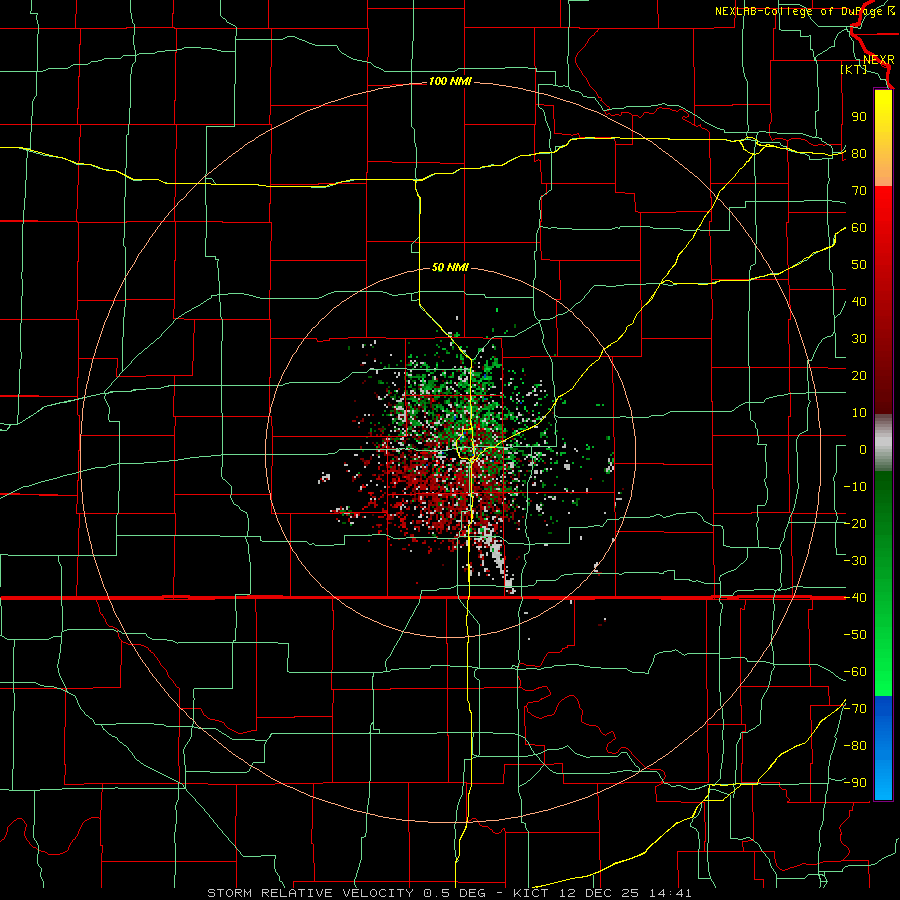Click the 100 NMI range ring label

tap(450, 82)
